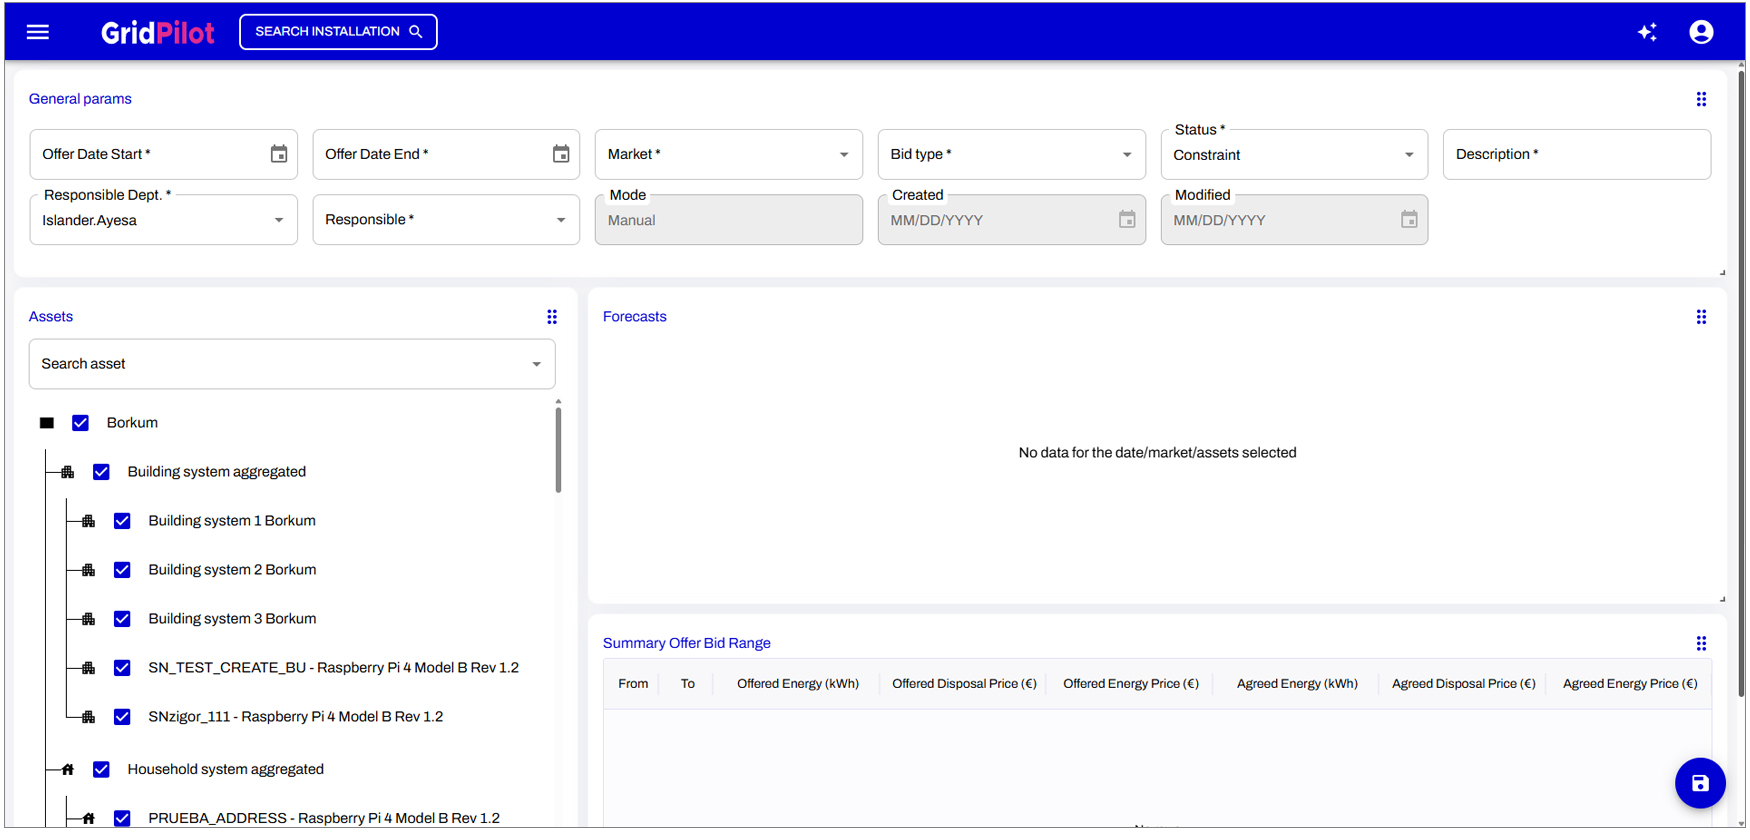Open calendar picker for Offer Date Start
The image size is (1750, 840).
(279, 154)
